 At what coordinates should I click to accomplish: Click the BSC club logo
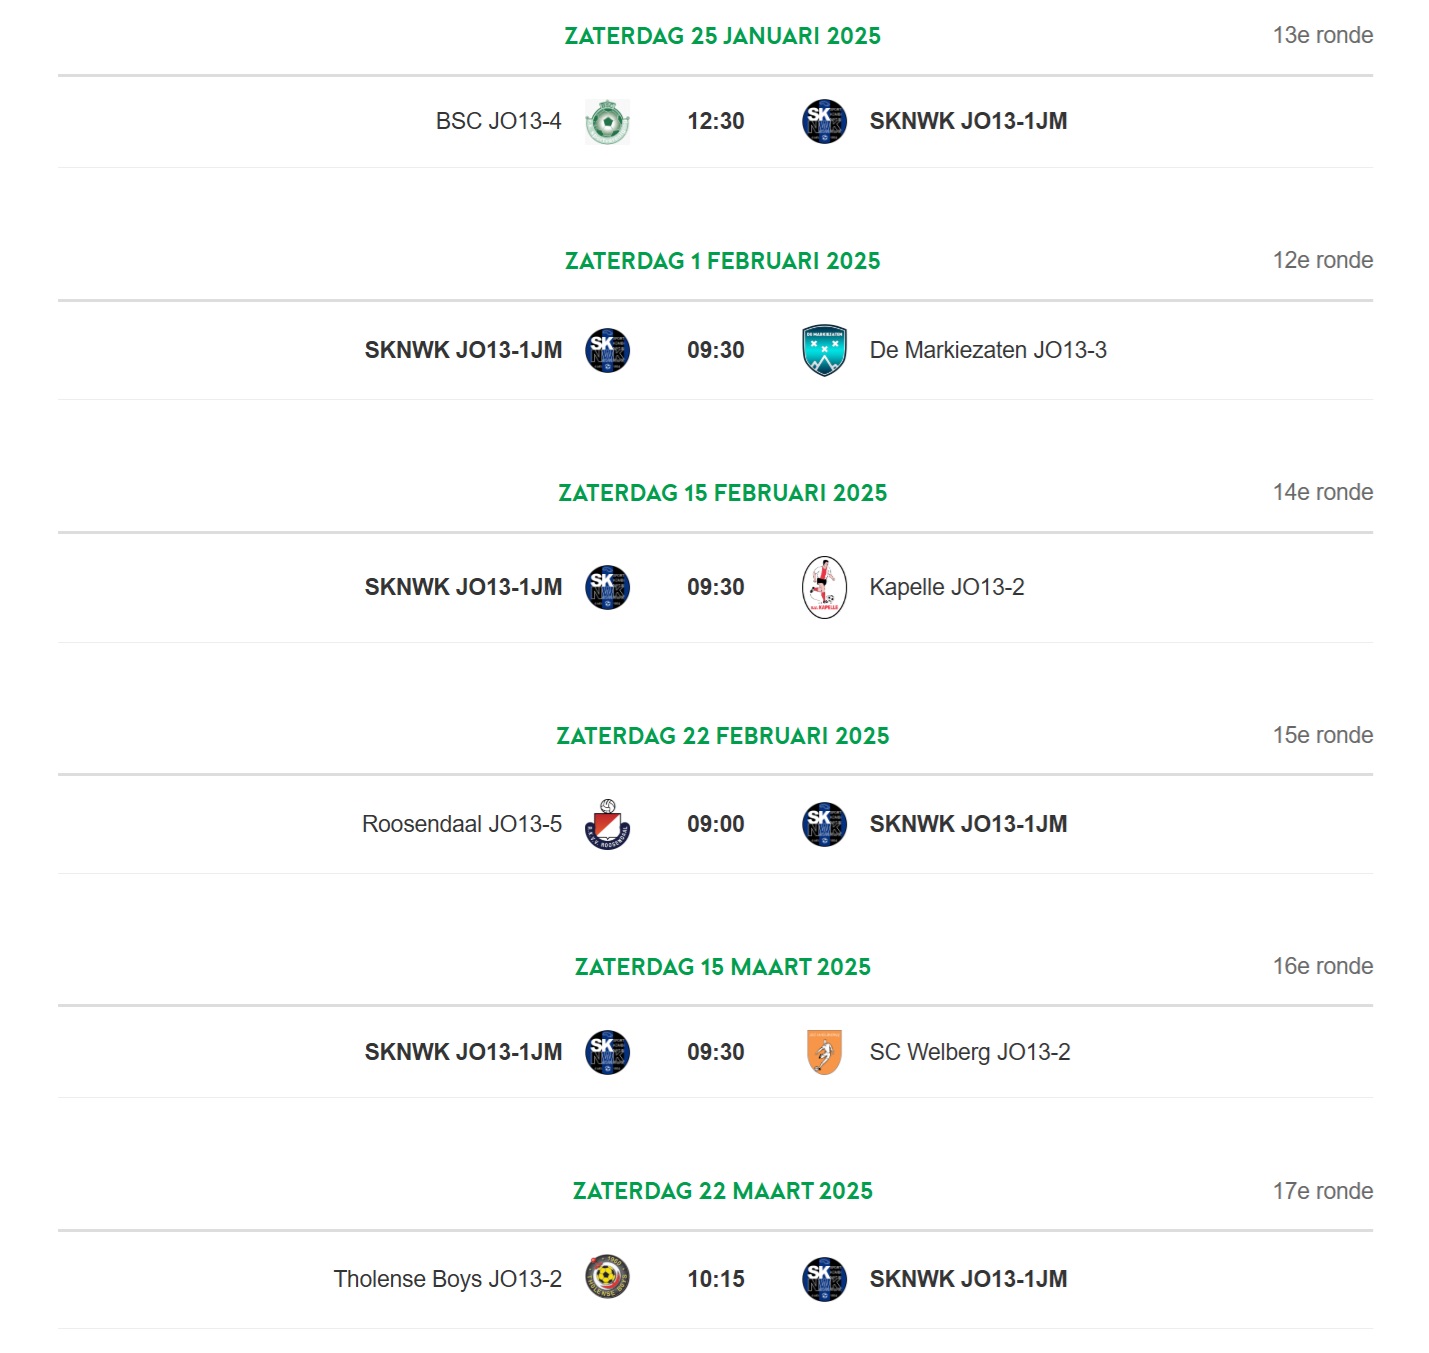click(x=607, y=122)
